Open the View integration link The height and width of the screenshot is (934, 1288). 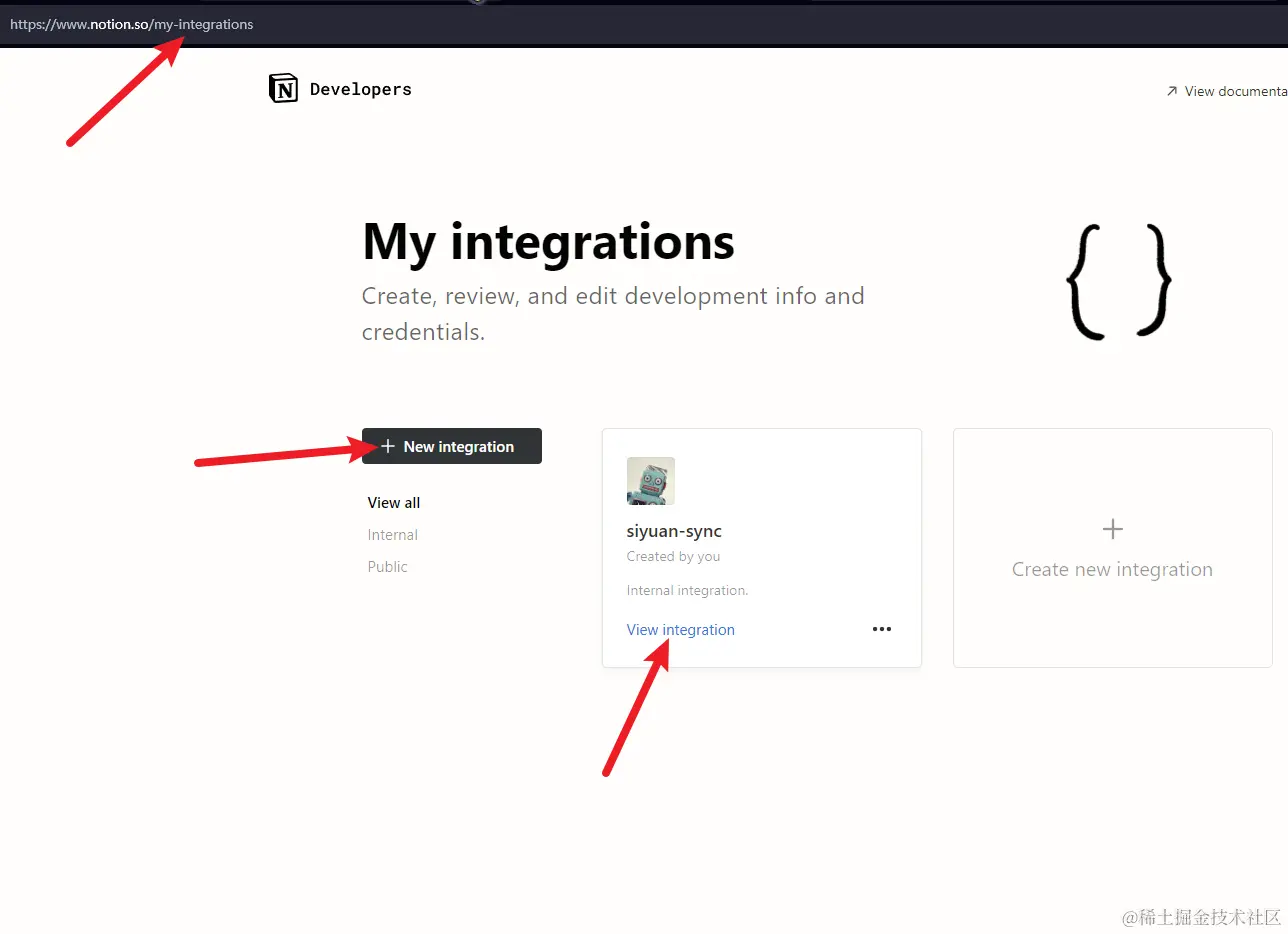[680, 630]
